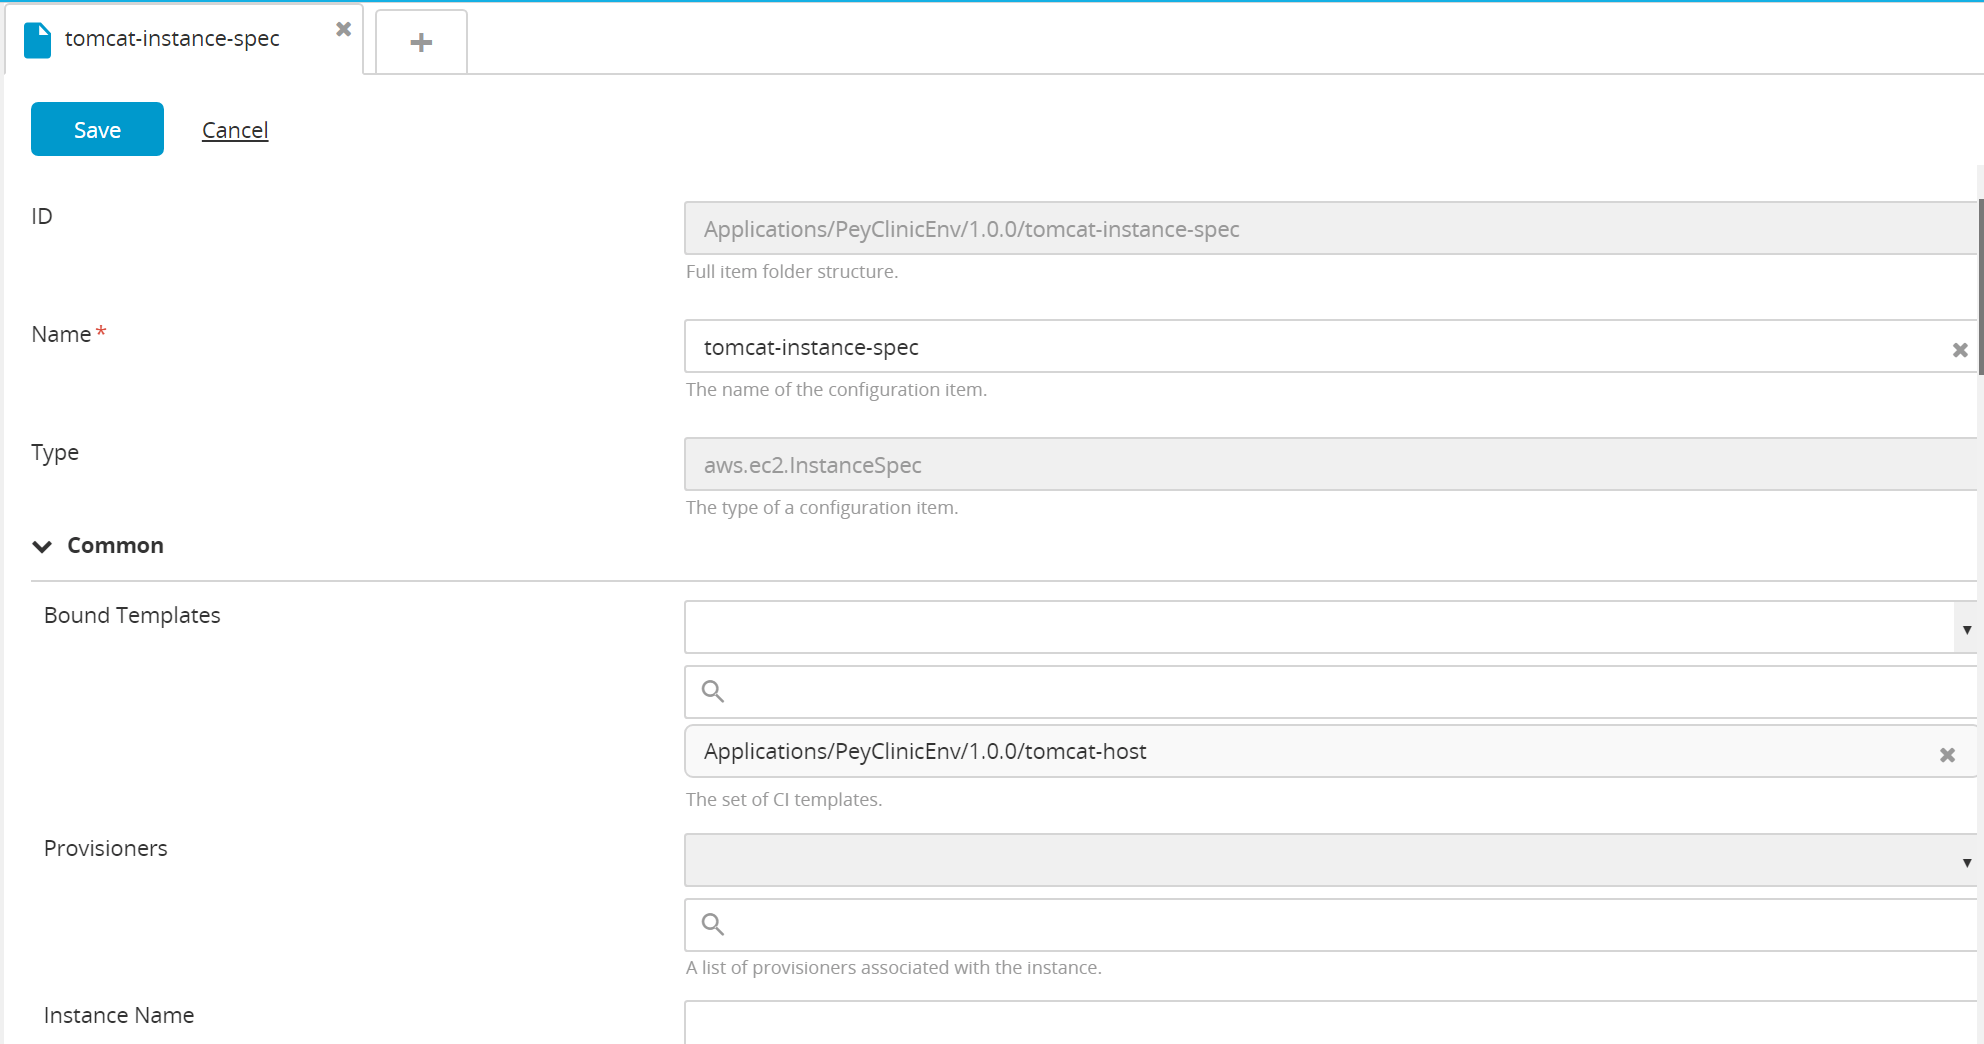This screenshot has height=1044, width=1984.
Task: Close the tomcat-instance-spec tab
Action: coord(343,29)
